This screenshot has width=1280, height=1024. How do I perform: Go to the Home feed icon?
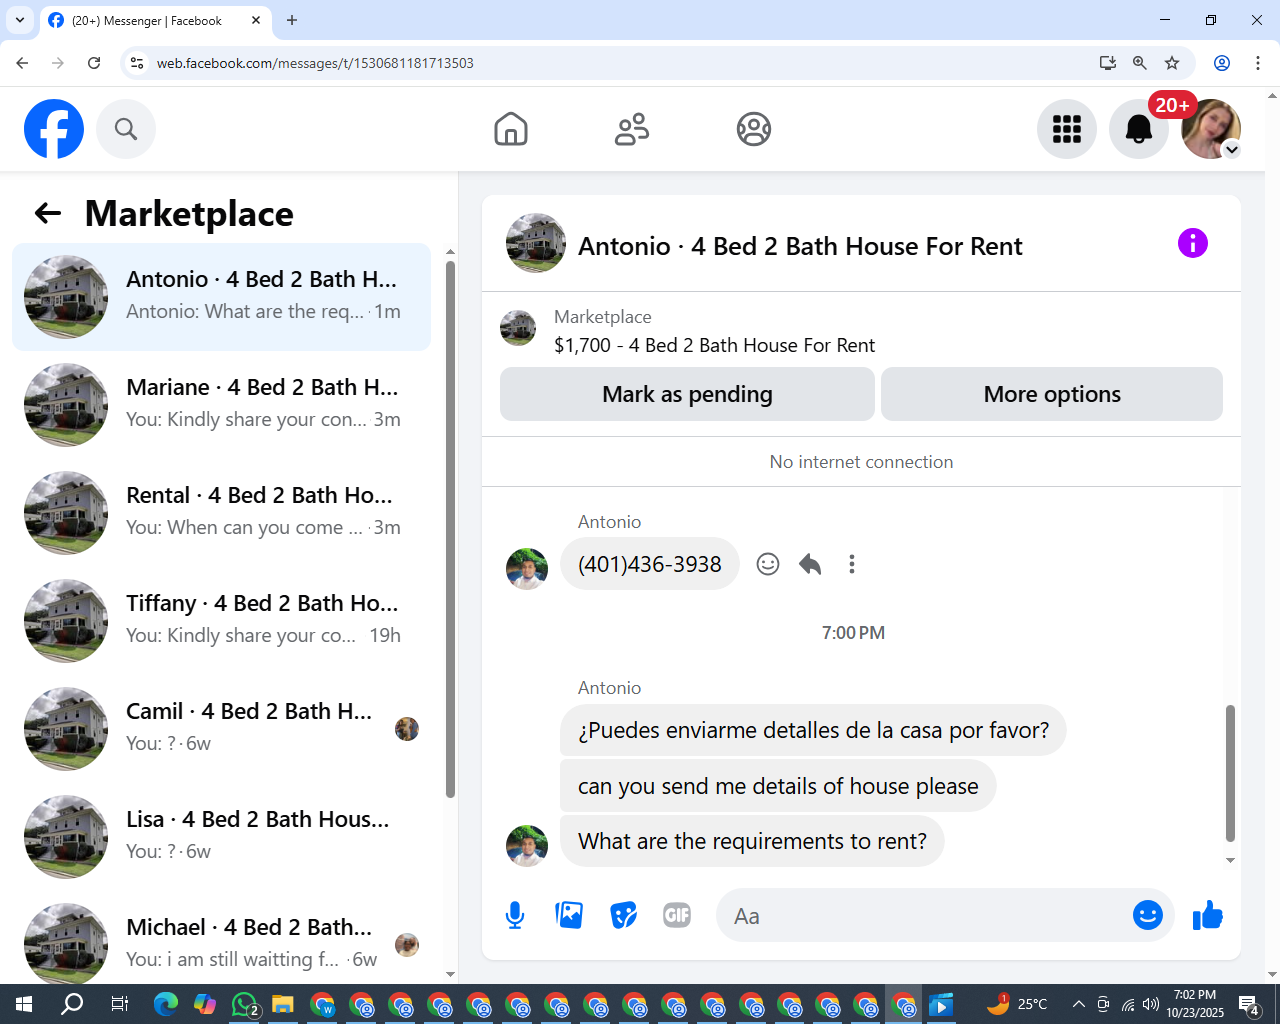click(511, 129)
